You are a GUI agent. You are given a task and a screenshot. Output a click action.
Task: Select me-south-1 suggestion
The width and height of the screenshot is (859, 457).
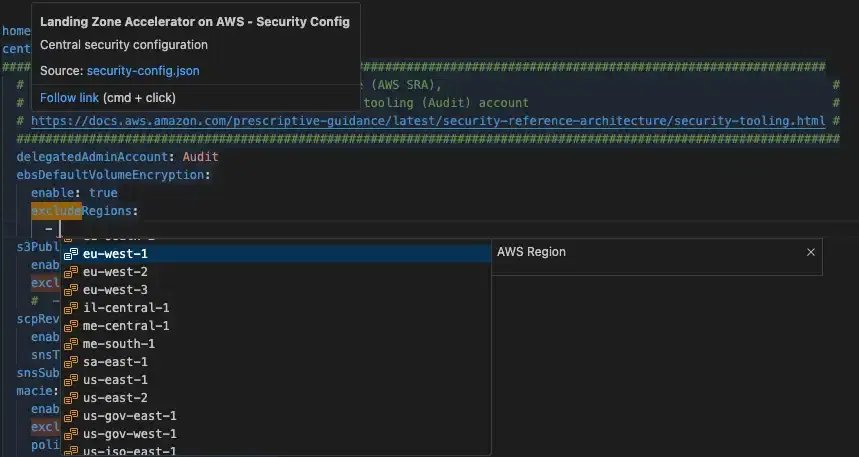(x=276, y=344)
